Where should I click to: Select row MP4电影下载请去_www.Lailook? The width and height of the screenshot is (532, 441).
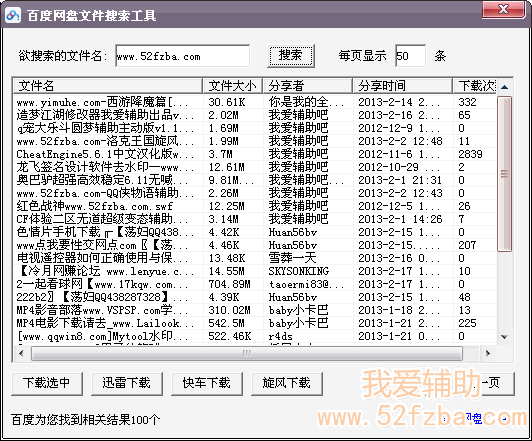tap(255, 323)
